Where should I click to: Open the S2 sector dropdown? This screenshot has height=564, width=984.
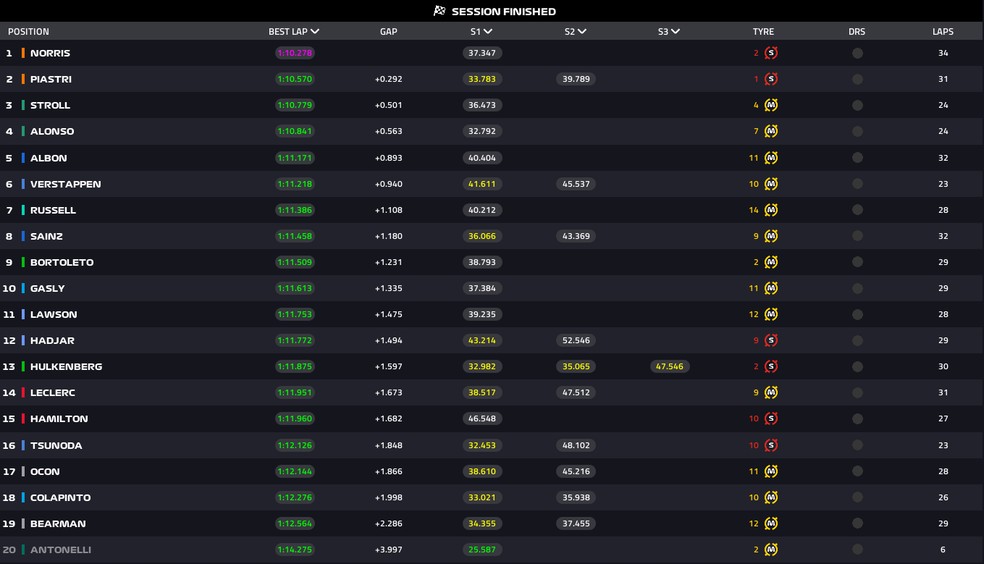tap(582, 31)
